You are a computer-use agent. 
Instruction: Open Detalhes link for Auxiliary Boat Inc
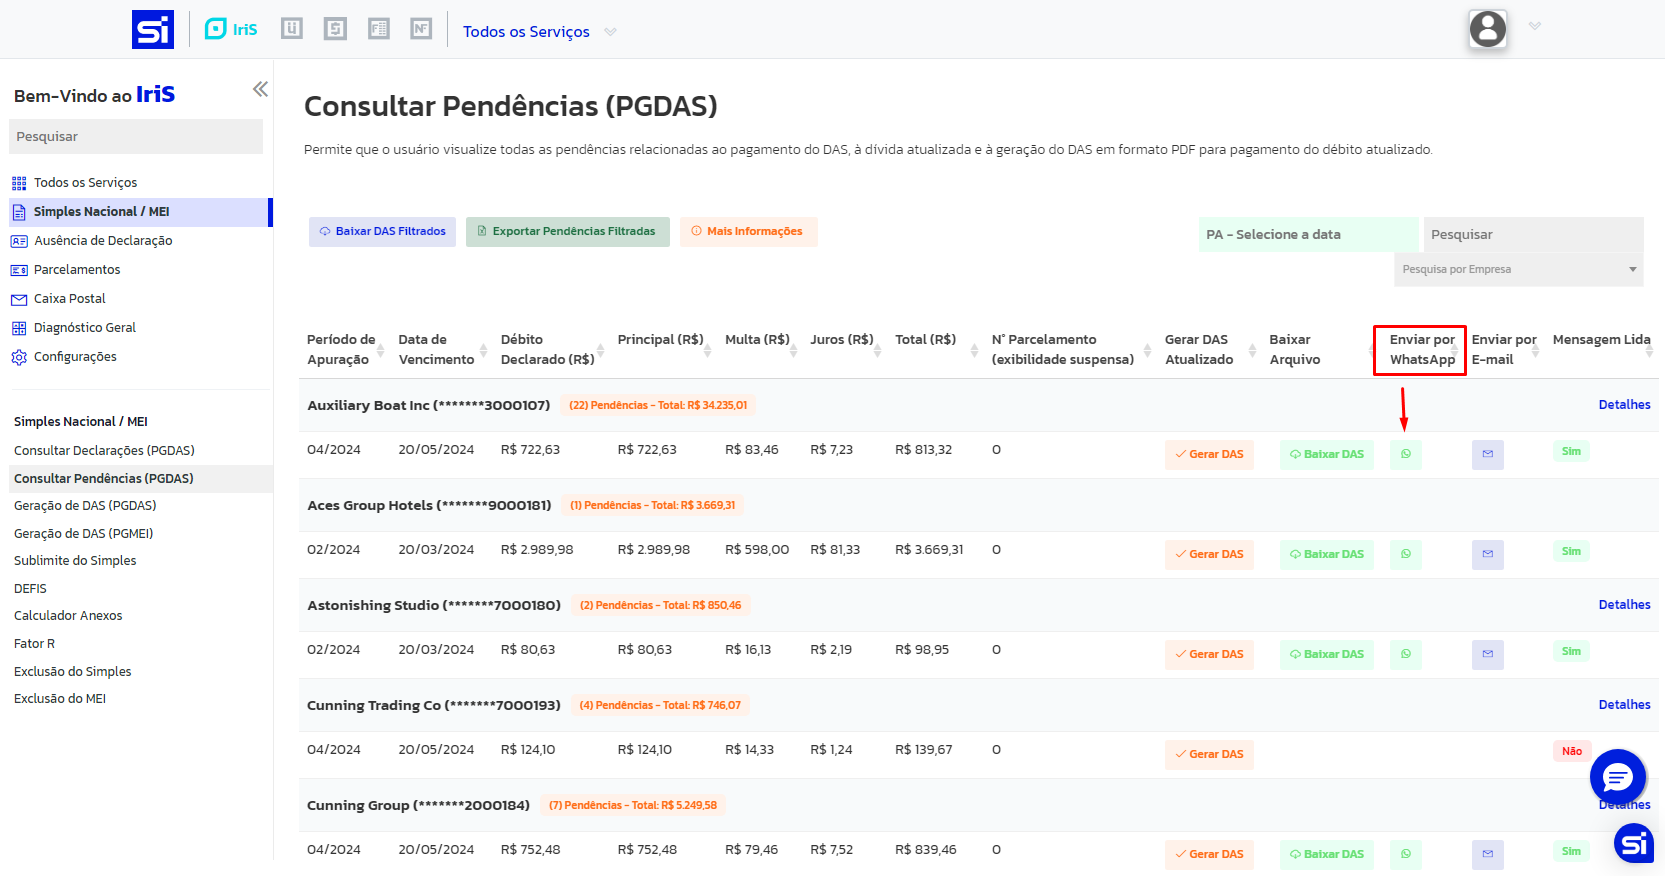(x=1624, y=405)
